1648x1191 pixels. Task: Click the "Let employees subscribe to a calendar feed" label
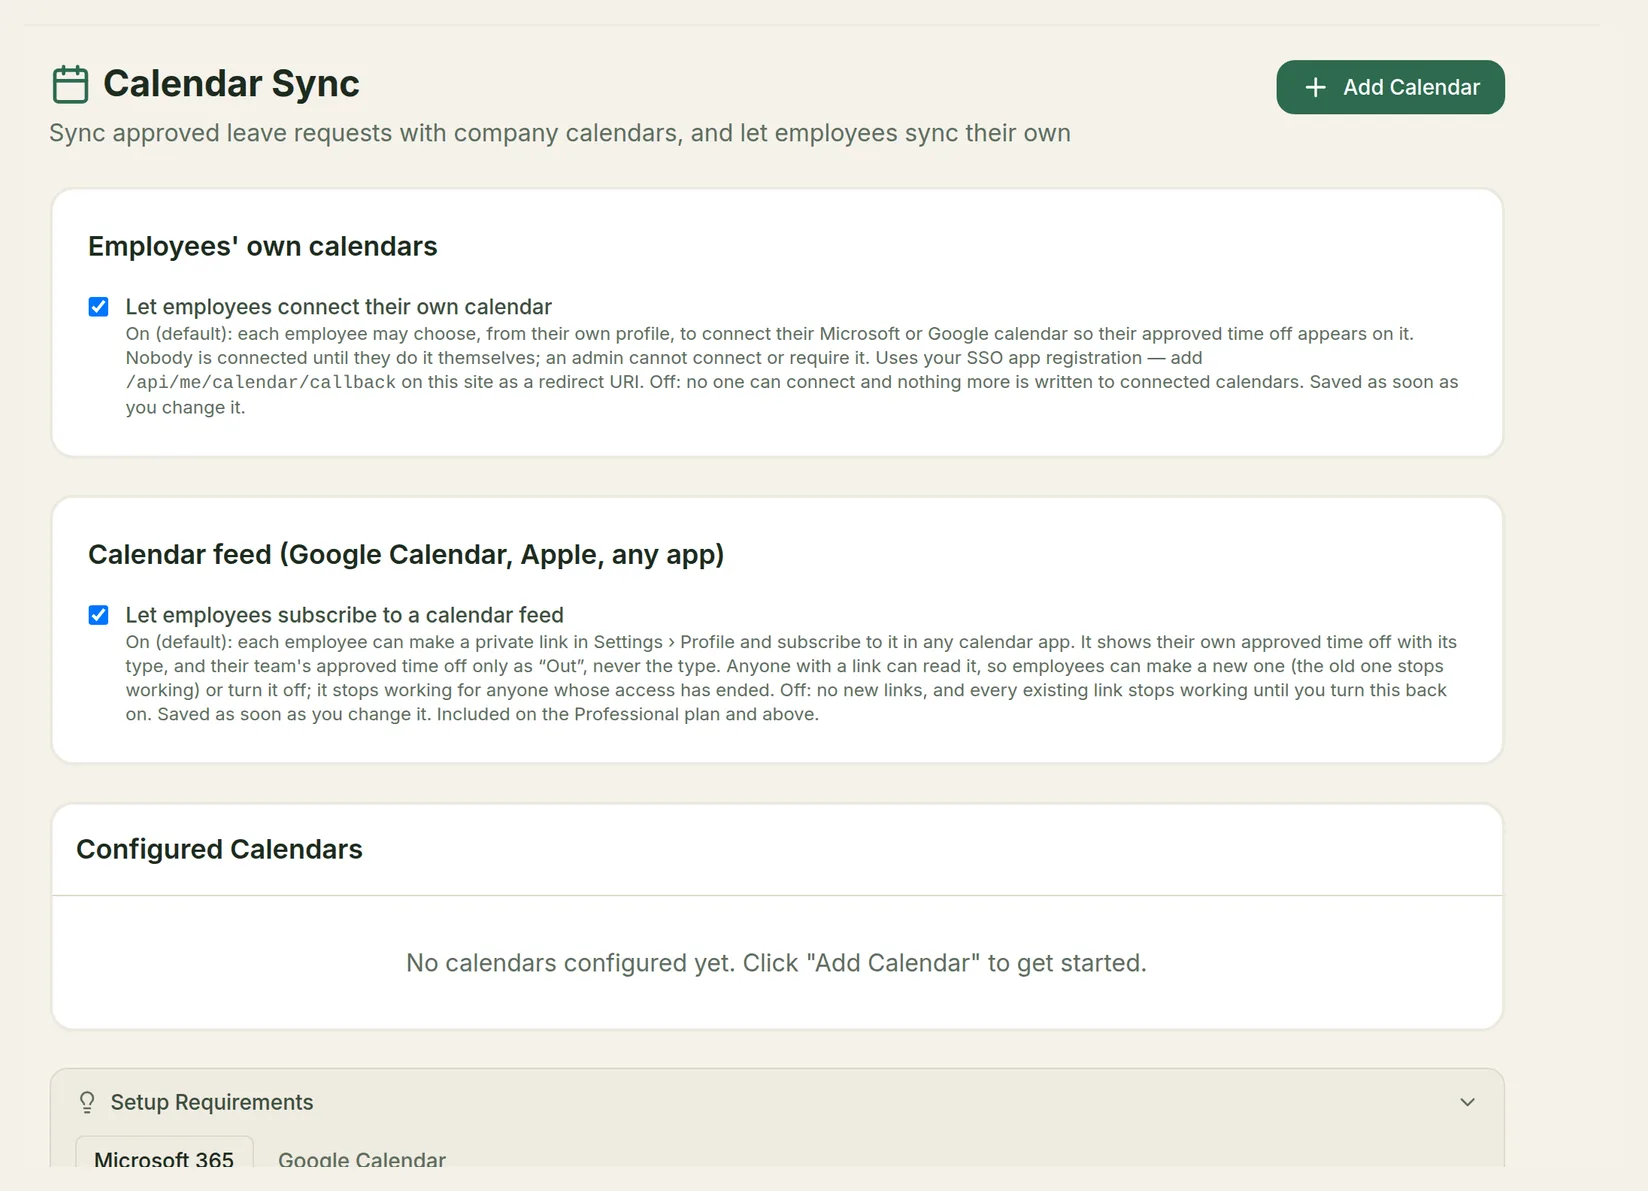click(345, 615)
